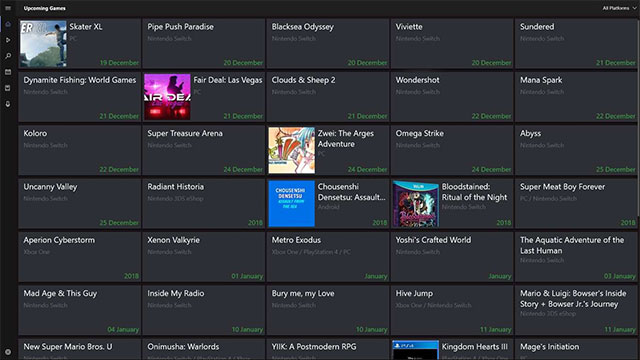Screen dimensions: 640x360
Task: Open the Hive Jump tile
Action: (x=452, y=311)
